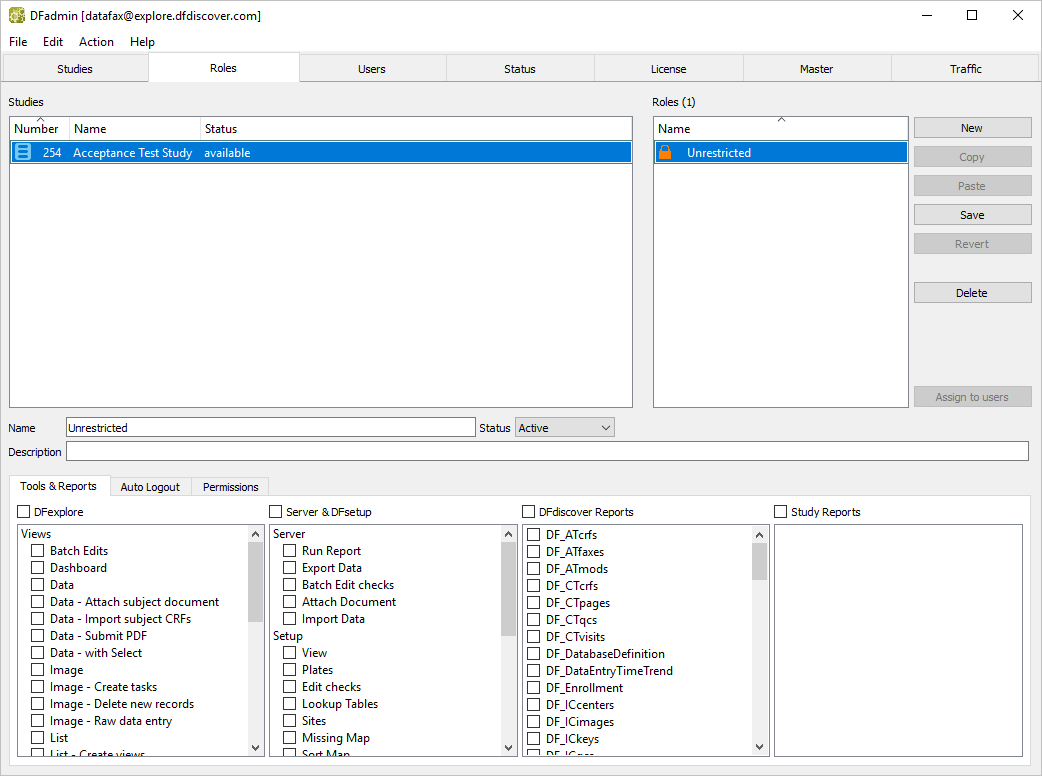This screenshot has height=776, width=1042.
Task: Tick the Export Data checkbox
Action: pos(290,568)
